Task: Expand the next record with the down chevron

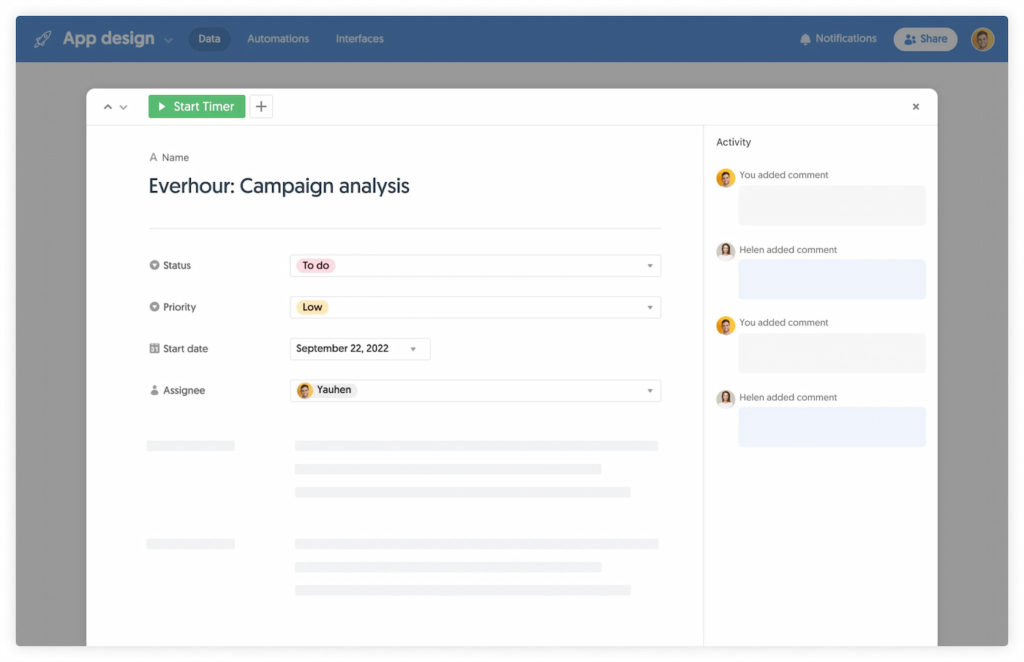Action: (x=123, y=106)
